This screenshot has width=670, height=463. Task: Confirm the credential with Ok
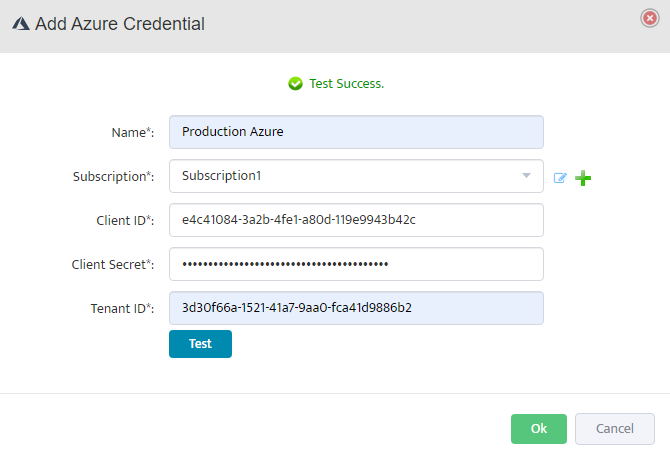click(538, 429)
